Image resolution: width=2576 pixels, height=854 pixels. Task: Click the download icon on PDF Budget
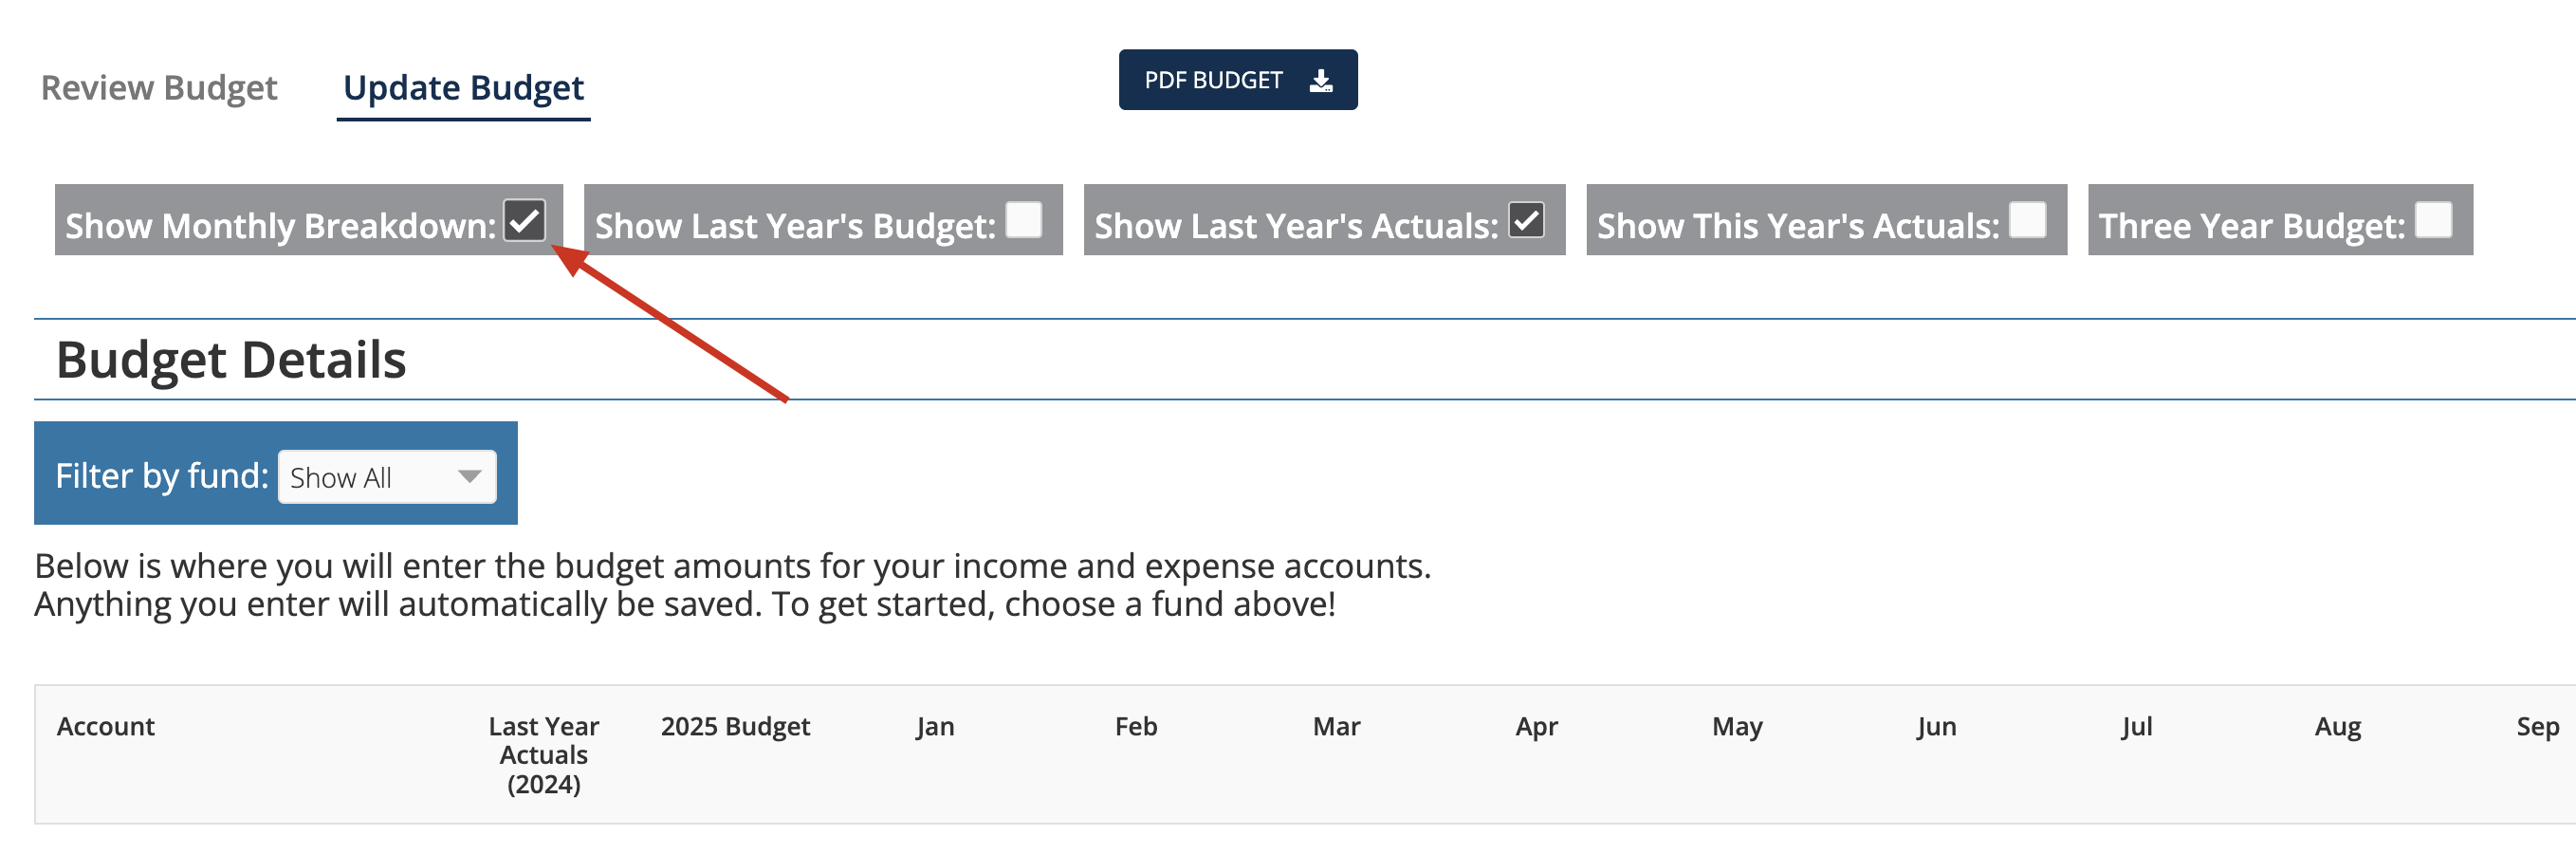pyautogui.click(x=1321, y=81)
